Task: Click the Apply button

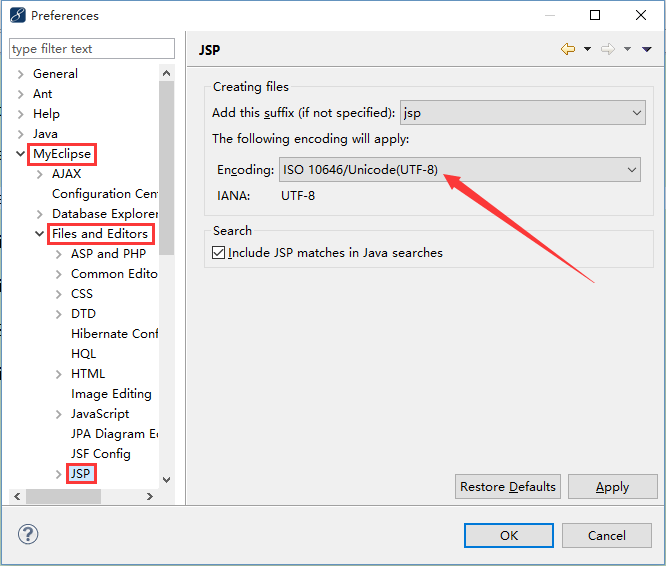Action: (612, 487)
